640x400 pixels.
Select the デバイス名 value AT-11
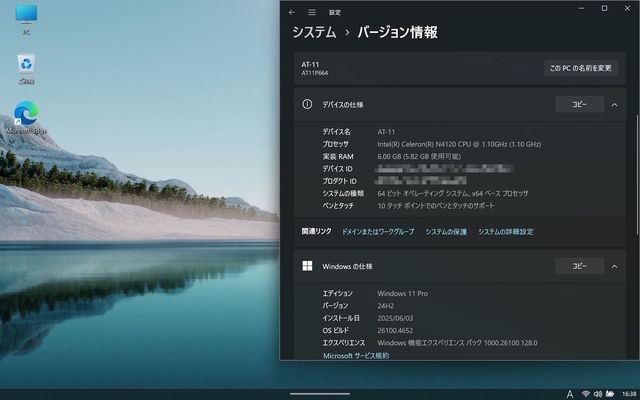pos(386,132)
